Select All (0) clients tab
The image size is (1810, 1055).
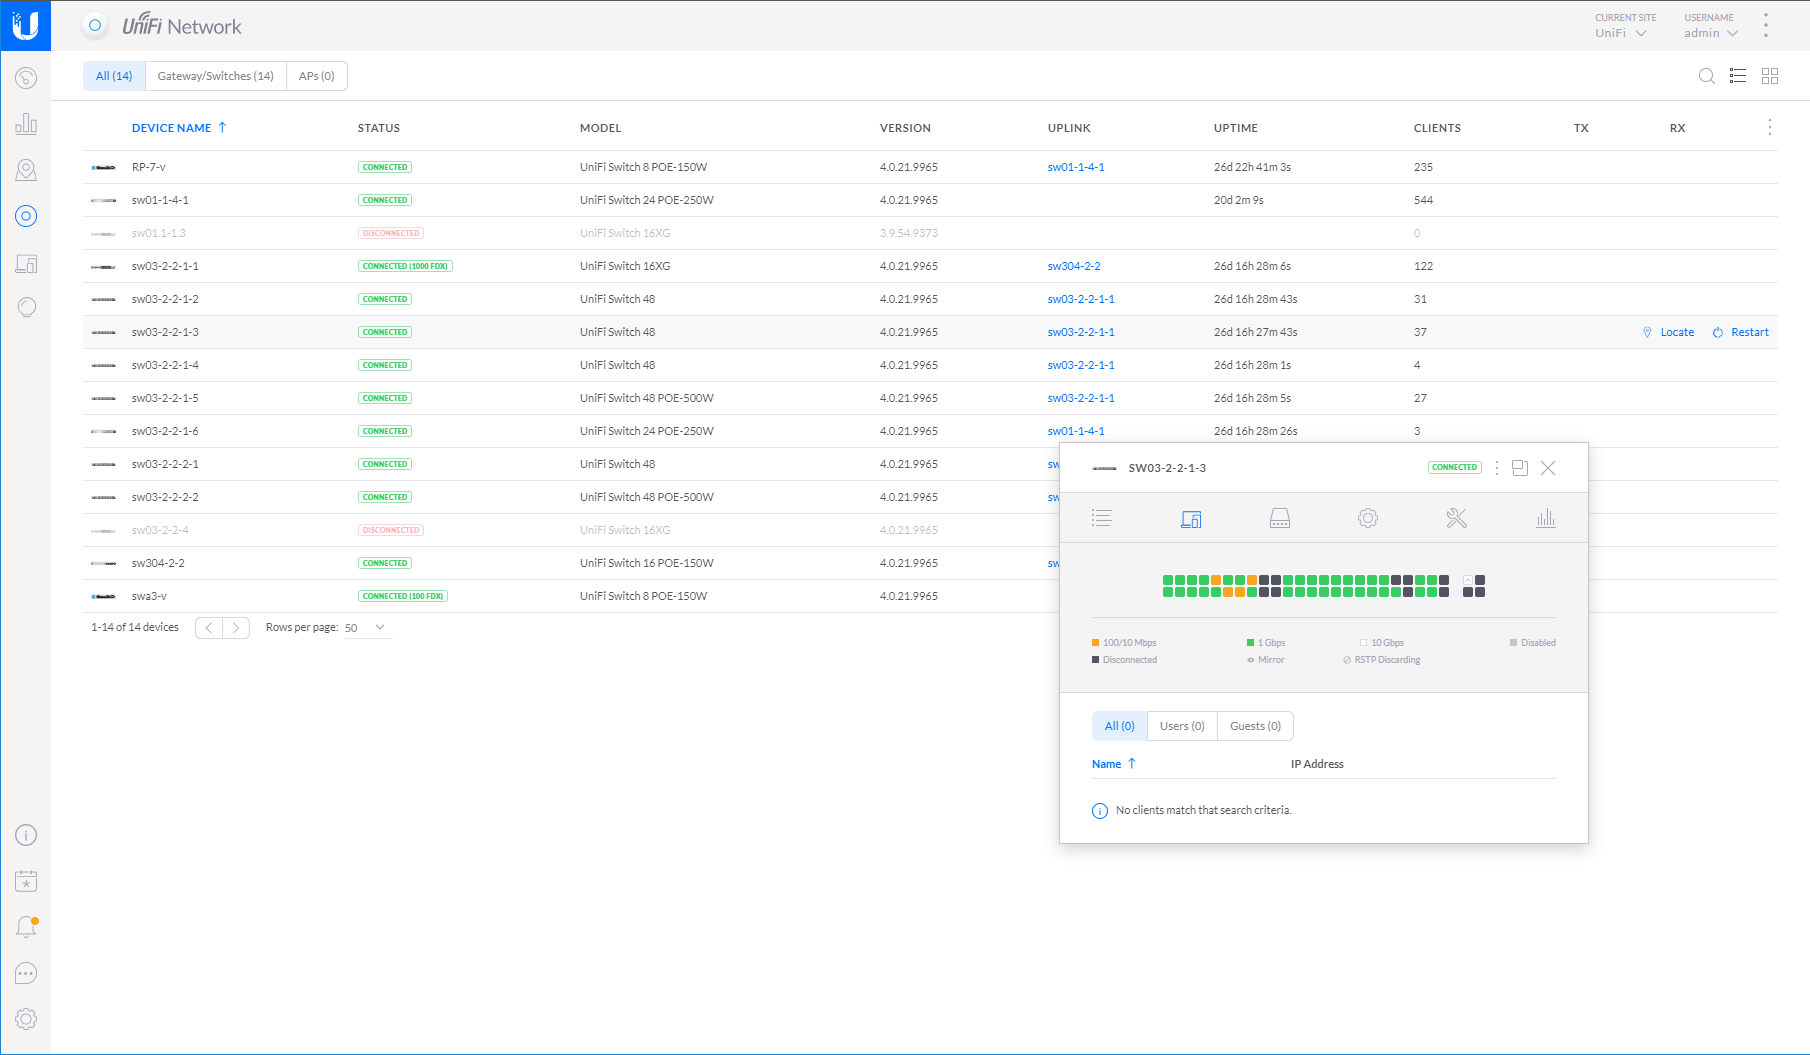click(1120, 726)
